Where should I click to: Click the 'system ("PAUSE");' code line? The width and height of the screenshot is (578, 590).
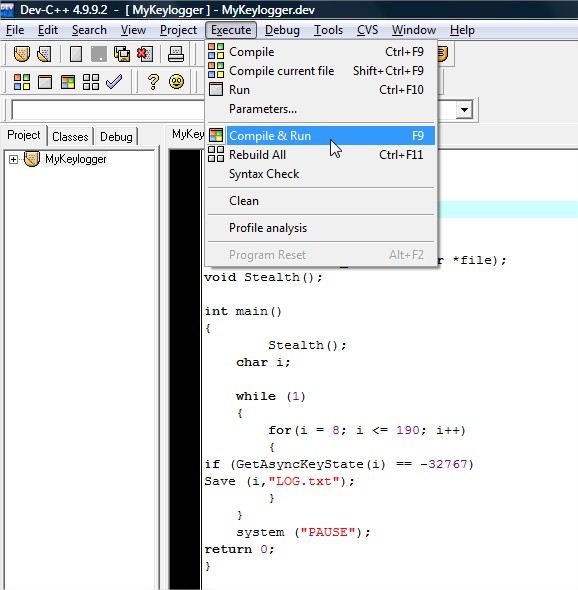pos(303,532)
